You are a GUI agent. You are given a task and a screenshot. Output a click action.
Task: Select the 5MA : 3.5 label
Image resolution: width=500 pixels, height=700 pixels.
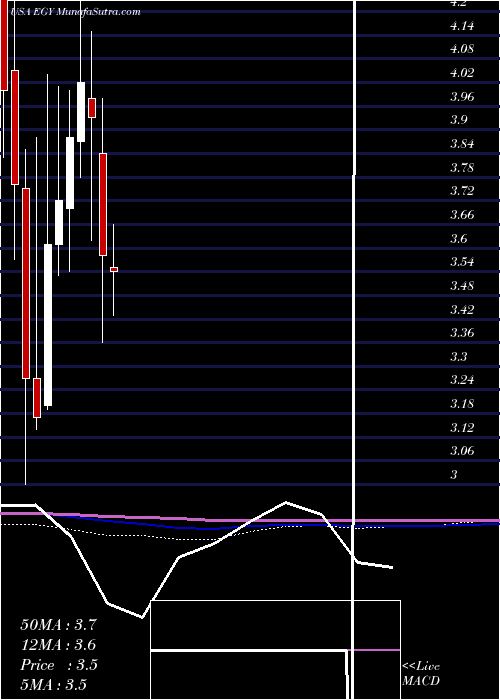coord(53,684)
